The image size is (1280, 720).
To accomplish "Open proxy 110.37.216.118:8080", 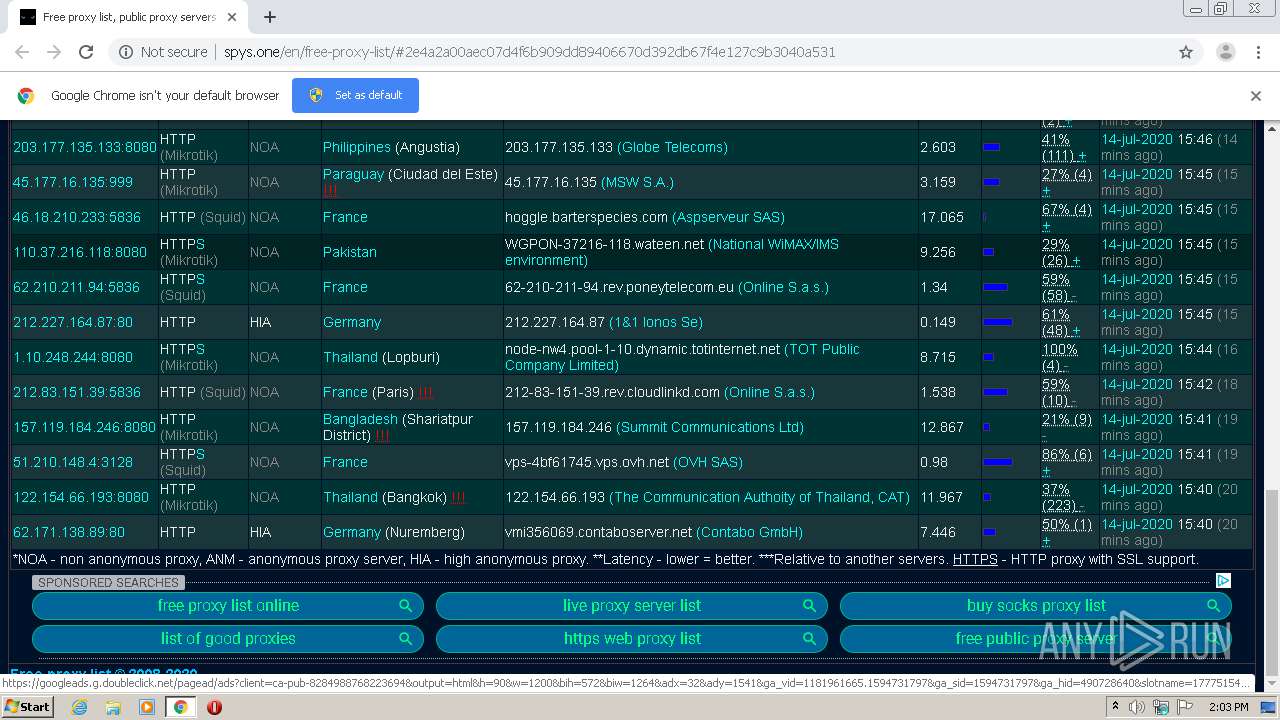I will pos(80,252).
